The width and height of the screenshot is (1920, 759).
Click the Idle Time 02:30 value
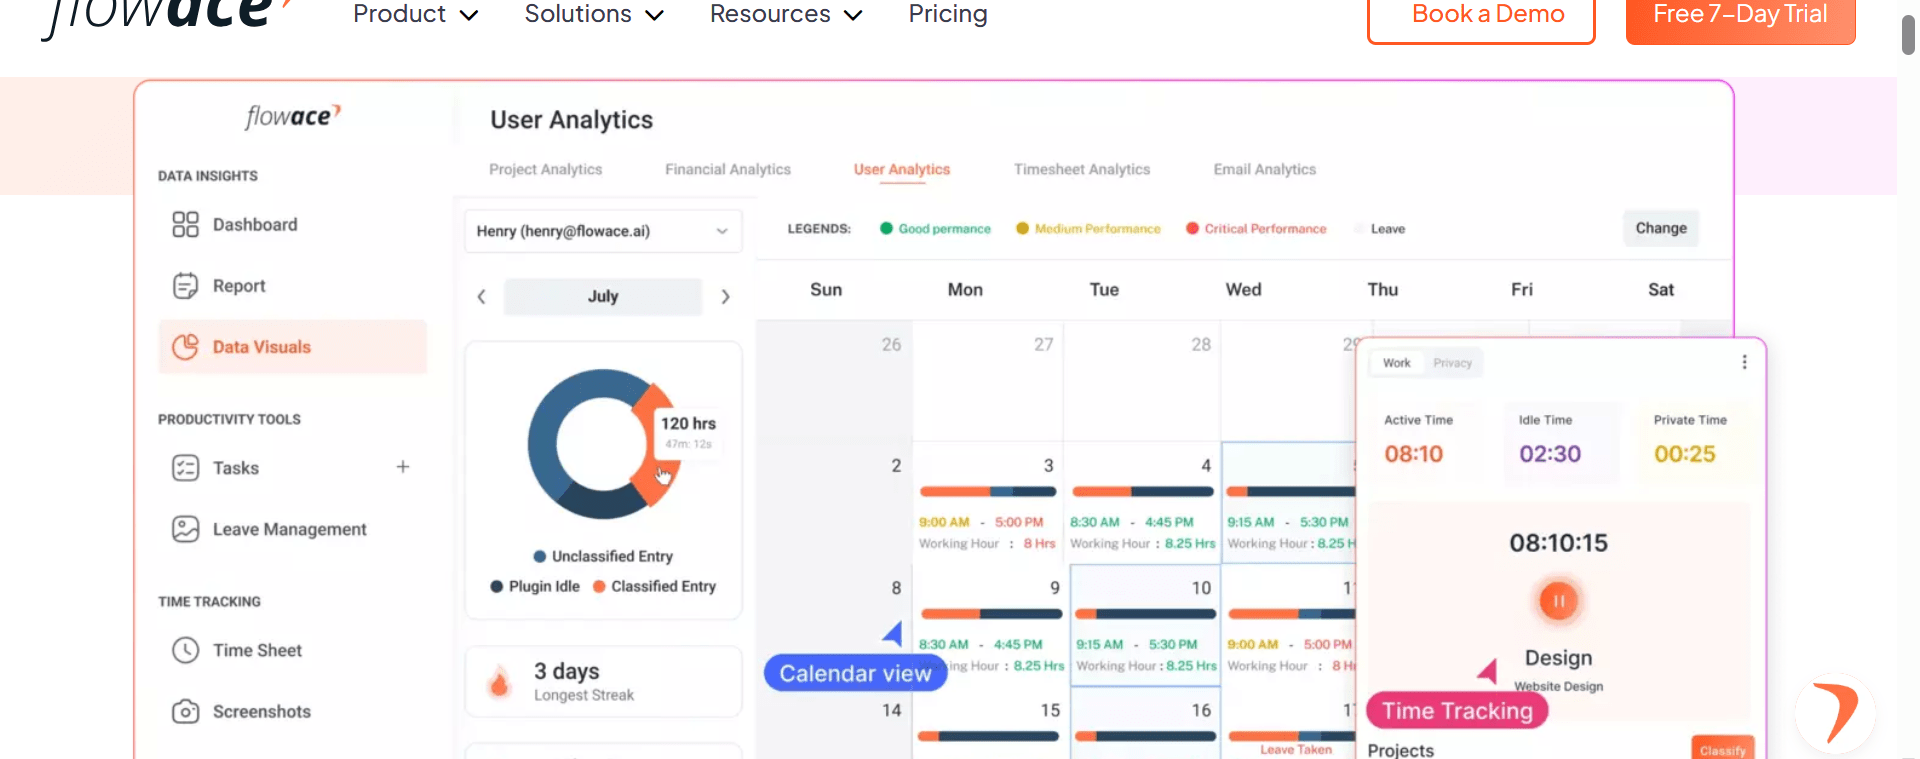(x=1550, y=454)
